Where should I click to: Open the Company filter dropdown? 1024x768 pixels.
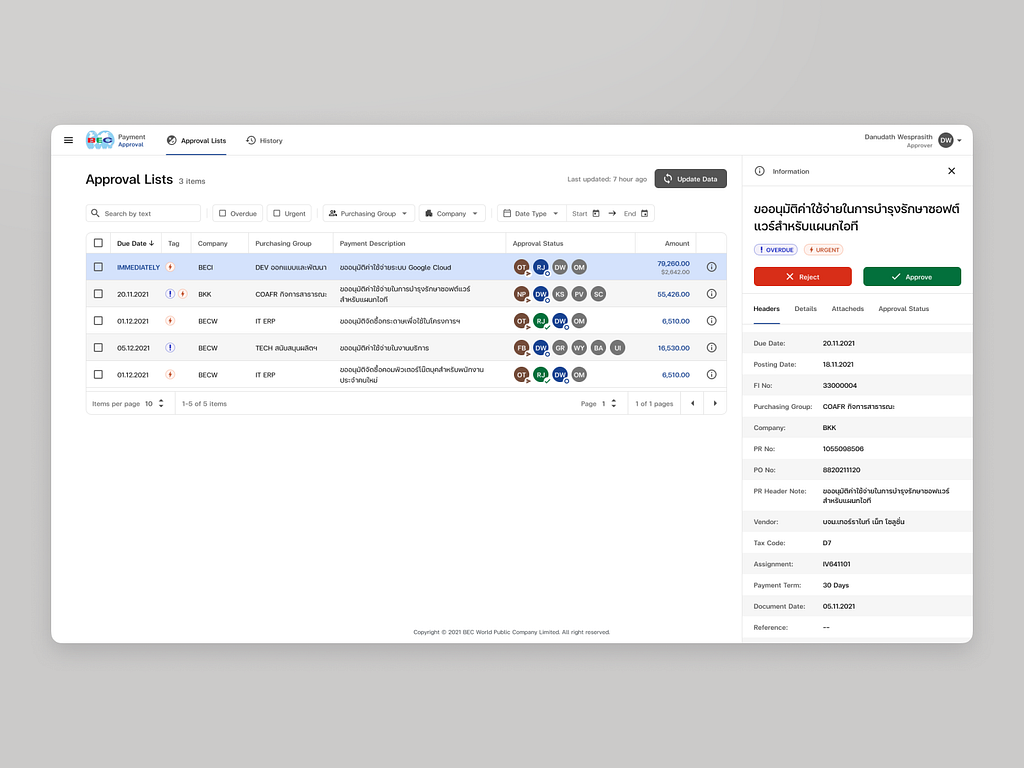(449, 213)
